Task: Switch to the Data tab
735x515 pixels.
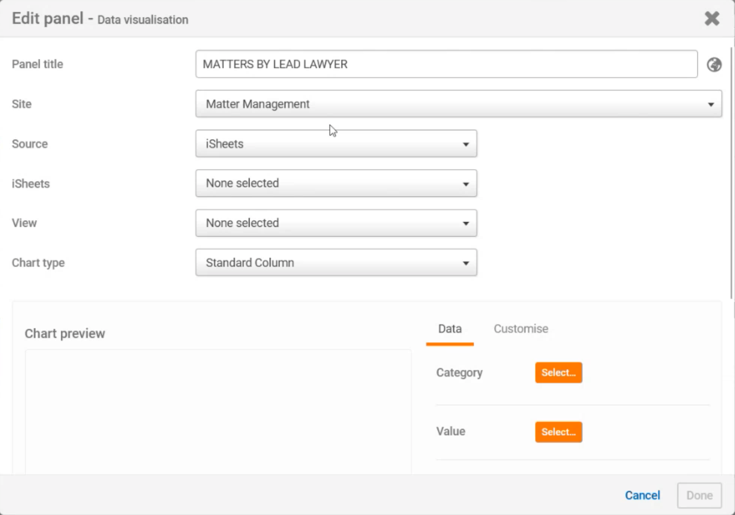Action: [450, 329]
